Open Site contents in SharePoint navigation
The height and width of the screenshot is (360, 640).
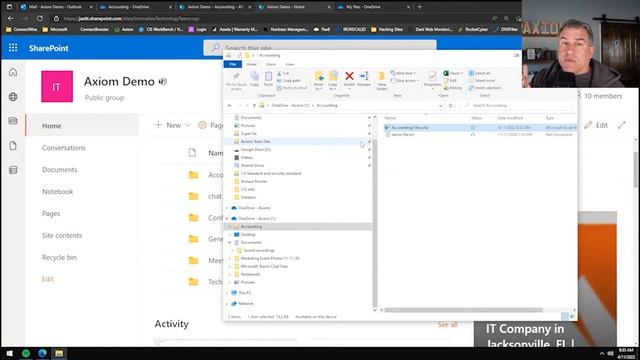62,236
